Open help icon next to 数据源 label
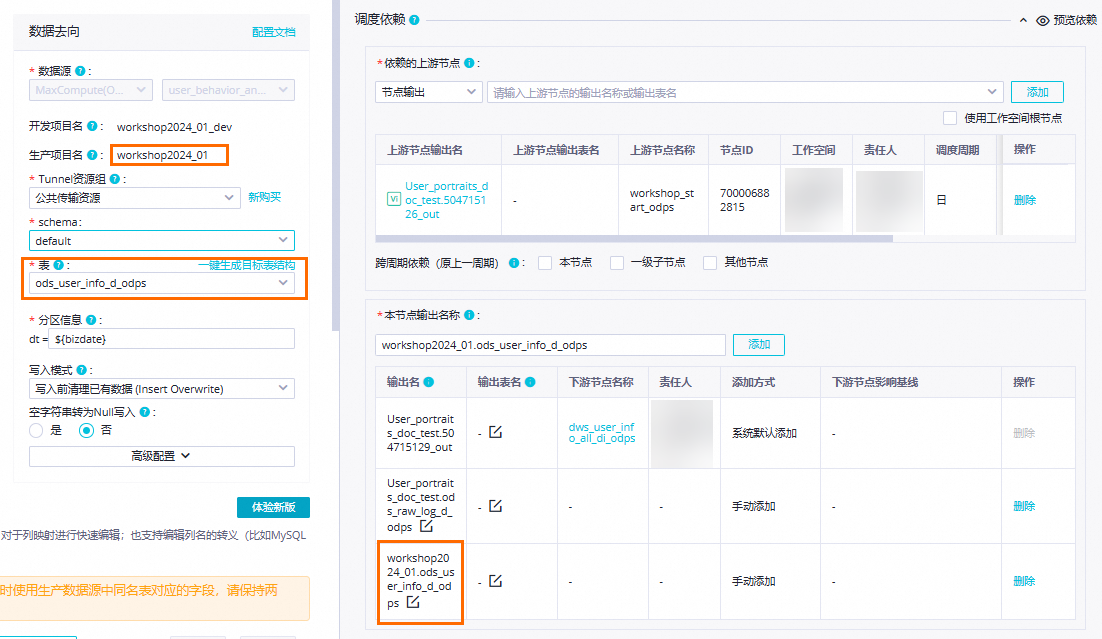Viewport: 1102px width, 639px height. [x=80, y=71]
